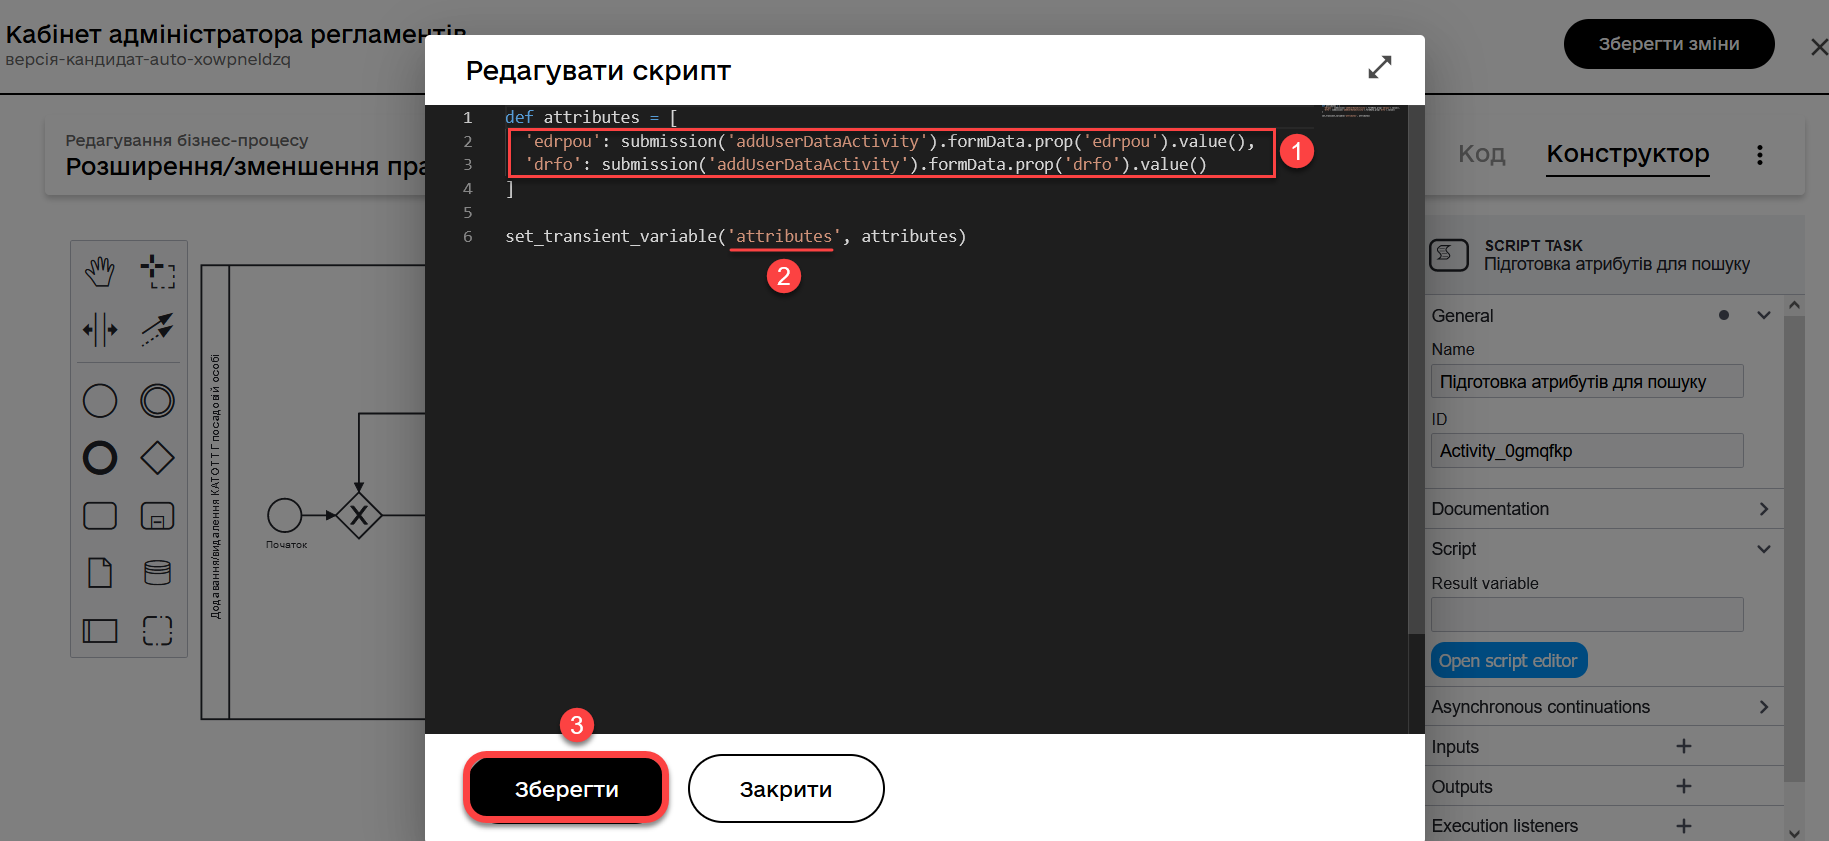Screen dimensions: 1829x841
Task: Collapse the General section
Action: [1764, 315]
